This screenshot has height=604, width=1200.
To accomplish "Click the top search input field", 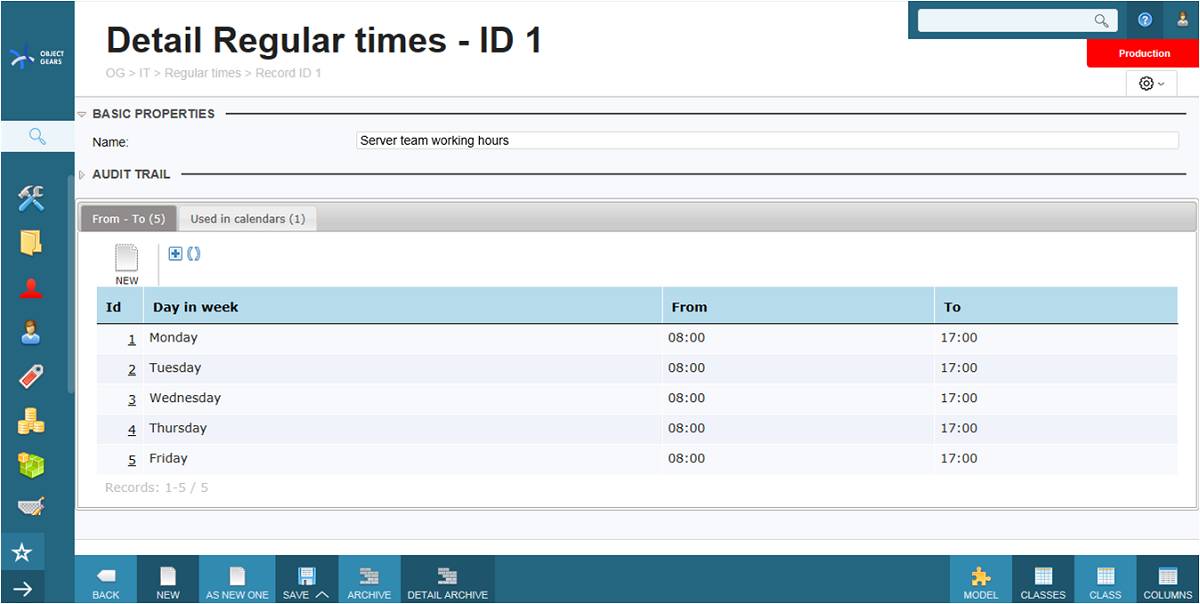I will (x=1004, y=20).
